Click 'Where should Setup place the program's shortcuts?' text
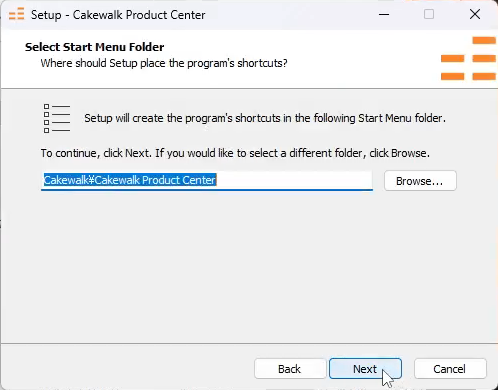This screenshot has width=498, height=390. click(x=164, y=63)
